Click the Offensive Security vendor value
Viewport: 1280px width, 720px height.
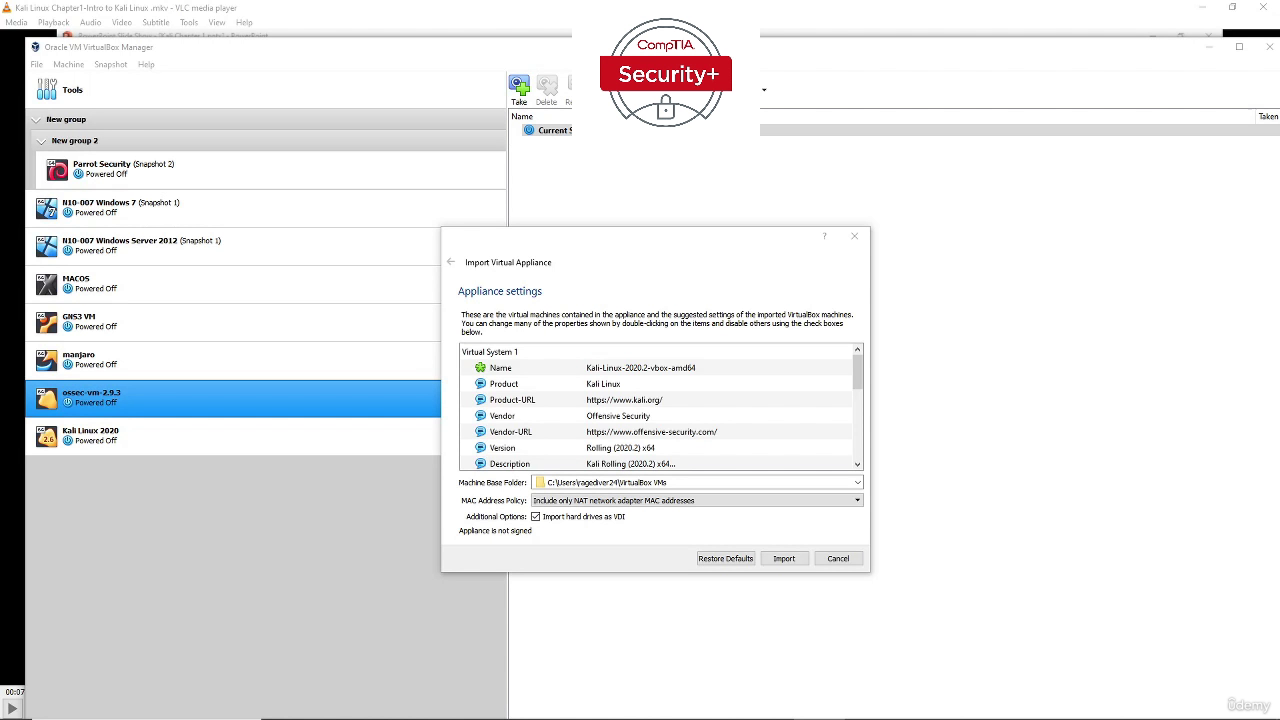618,416
